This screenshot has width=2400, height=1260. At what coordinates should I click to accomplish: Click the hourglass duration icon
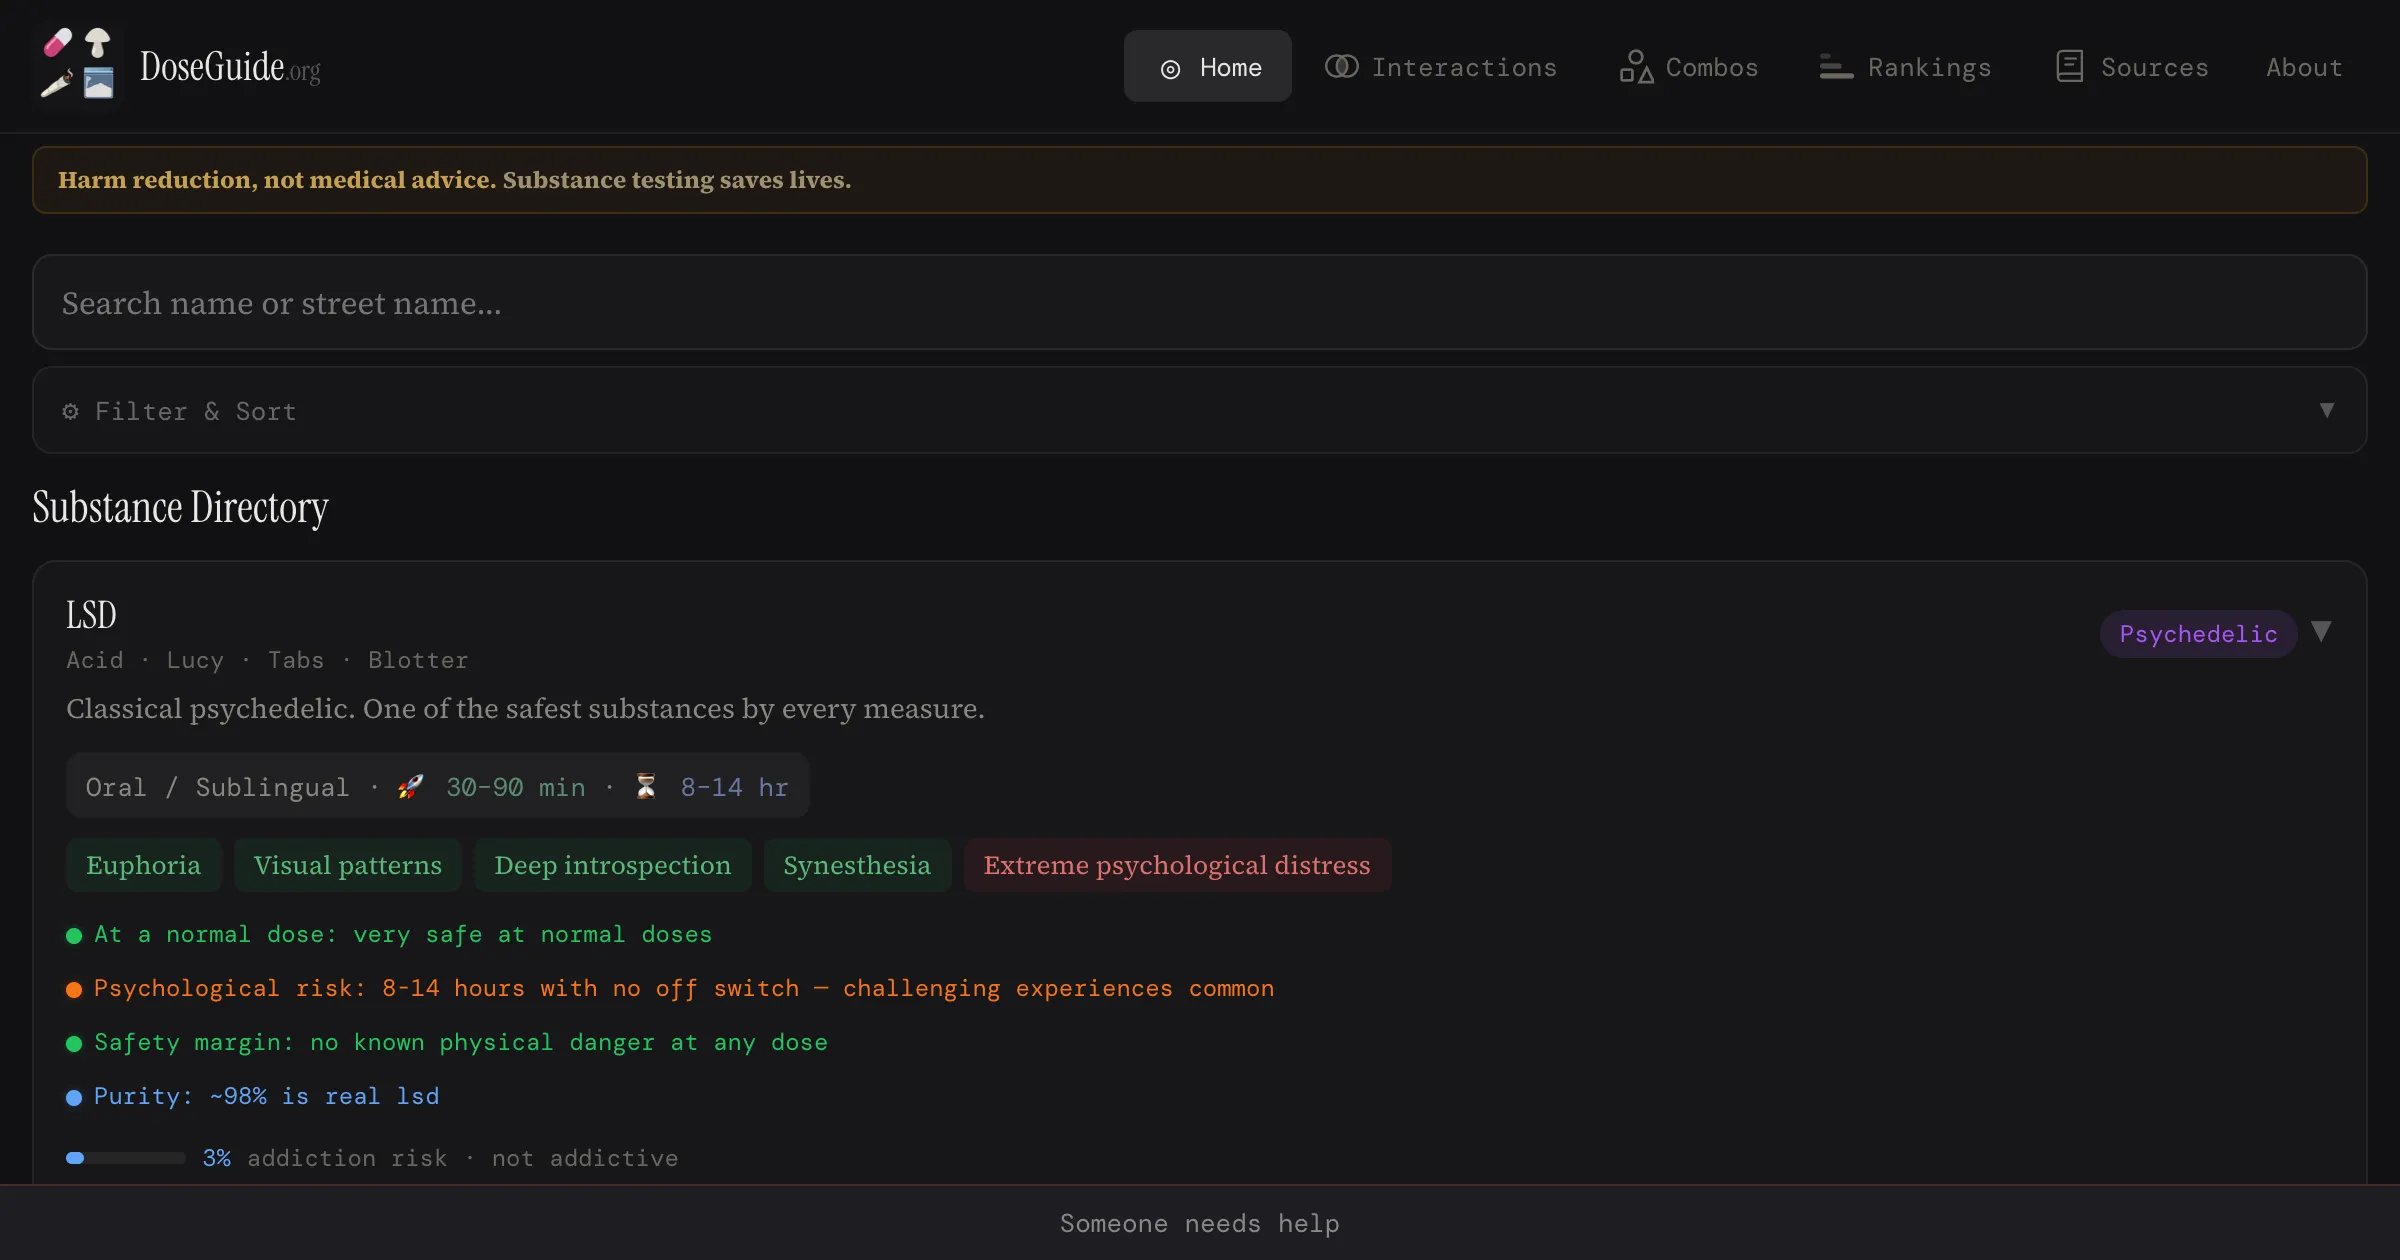tap(646, 787)
